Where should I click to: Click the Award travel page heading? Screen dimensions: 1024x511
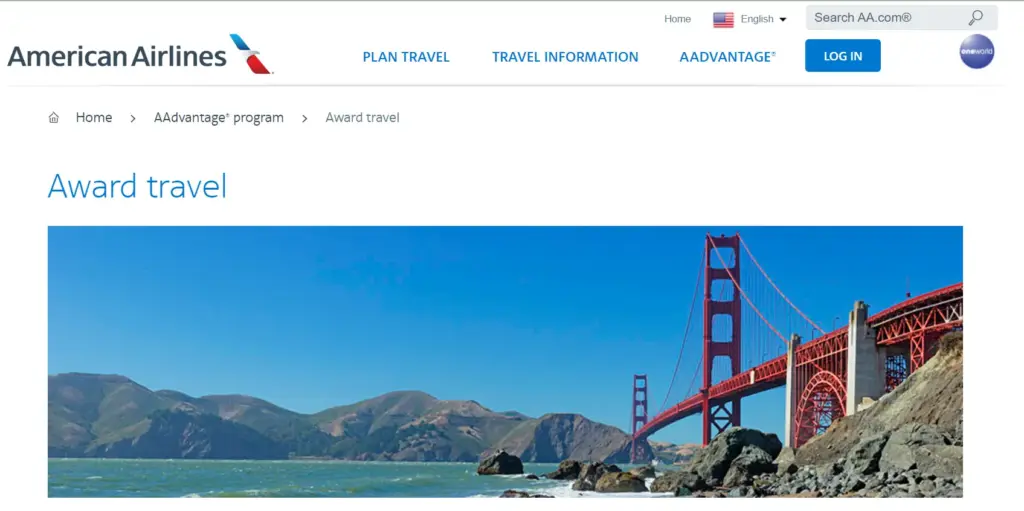pyautogui.click(x=137, y=186)
